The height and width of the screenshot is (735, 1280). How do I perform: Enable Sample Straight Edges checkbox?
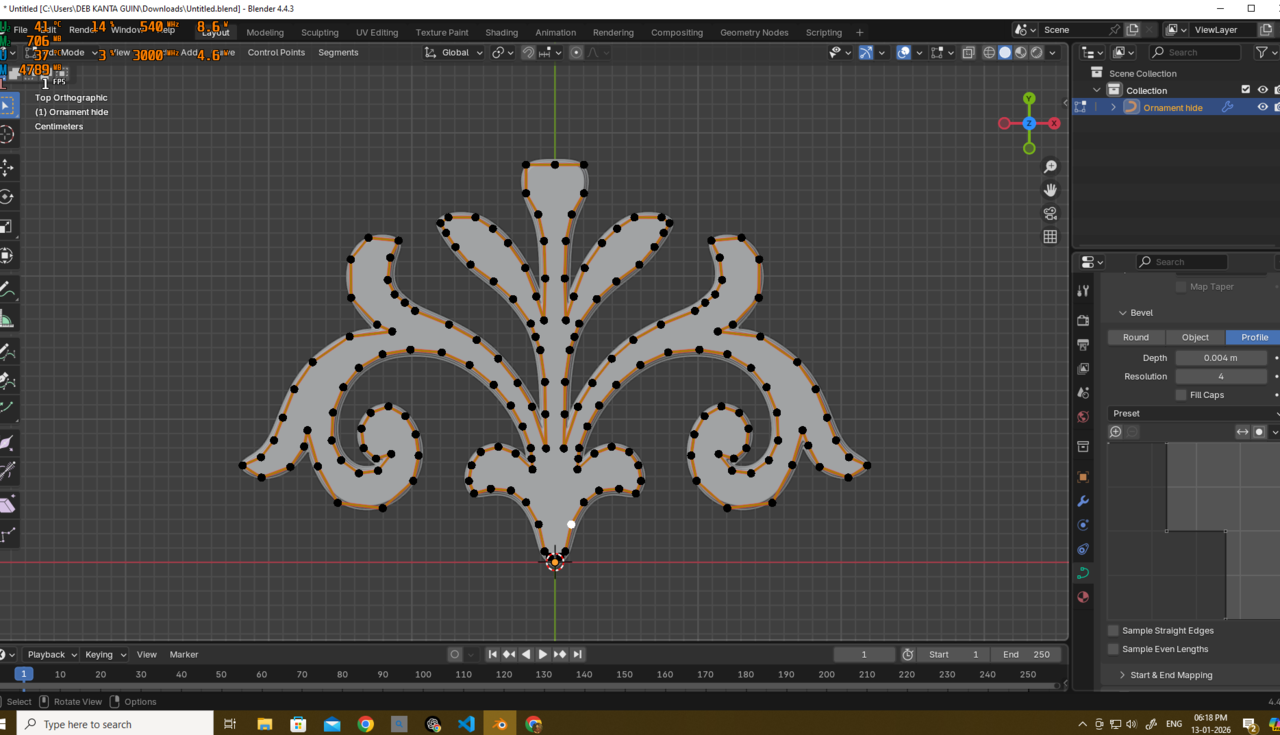coord(1113,631)
